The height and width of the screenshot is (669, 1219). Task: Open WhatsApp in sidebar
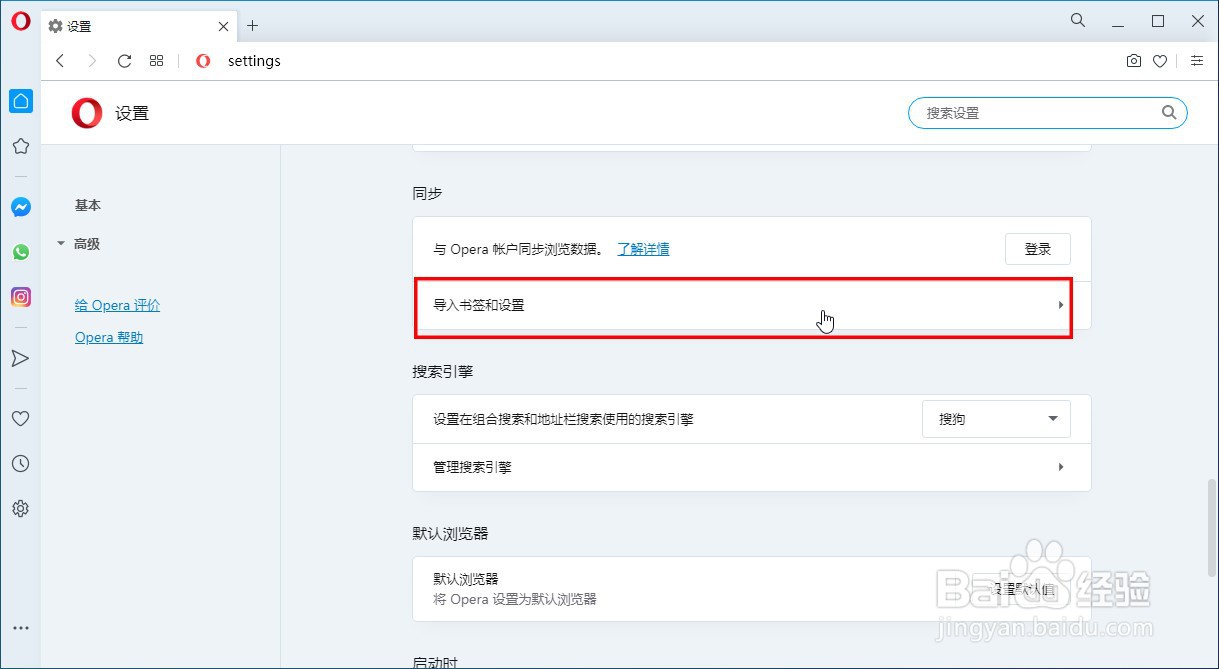point(21,252)
